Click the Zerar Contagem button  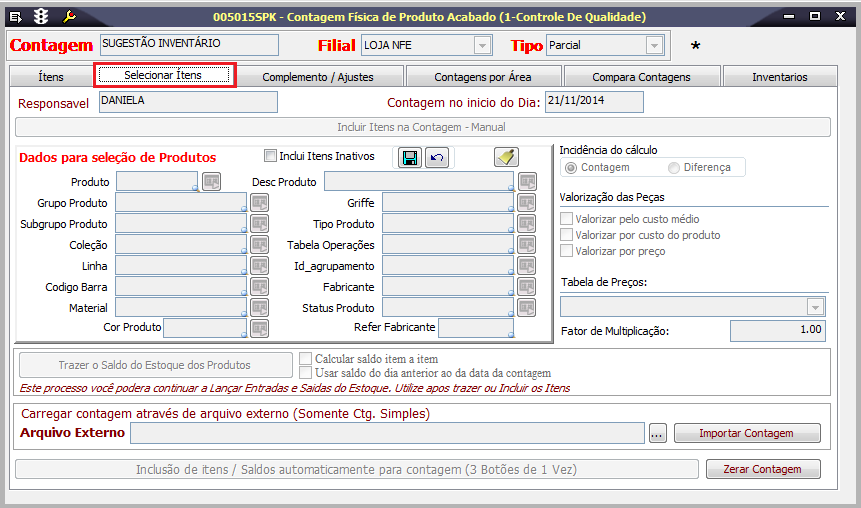[x=763, y=469]
